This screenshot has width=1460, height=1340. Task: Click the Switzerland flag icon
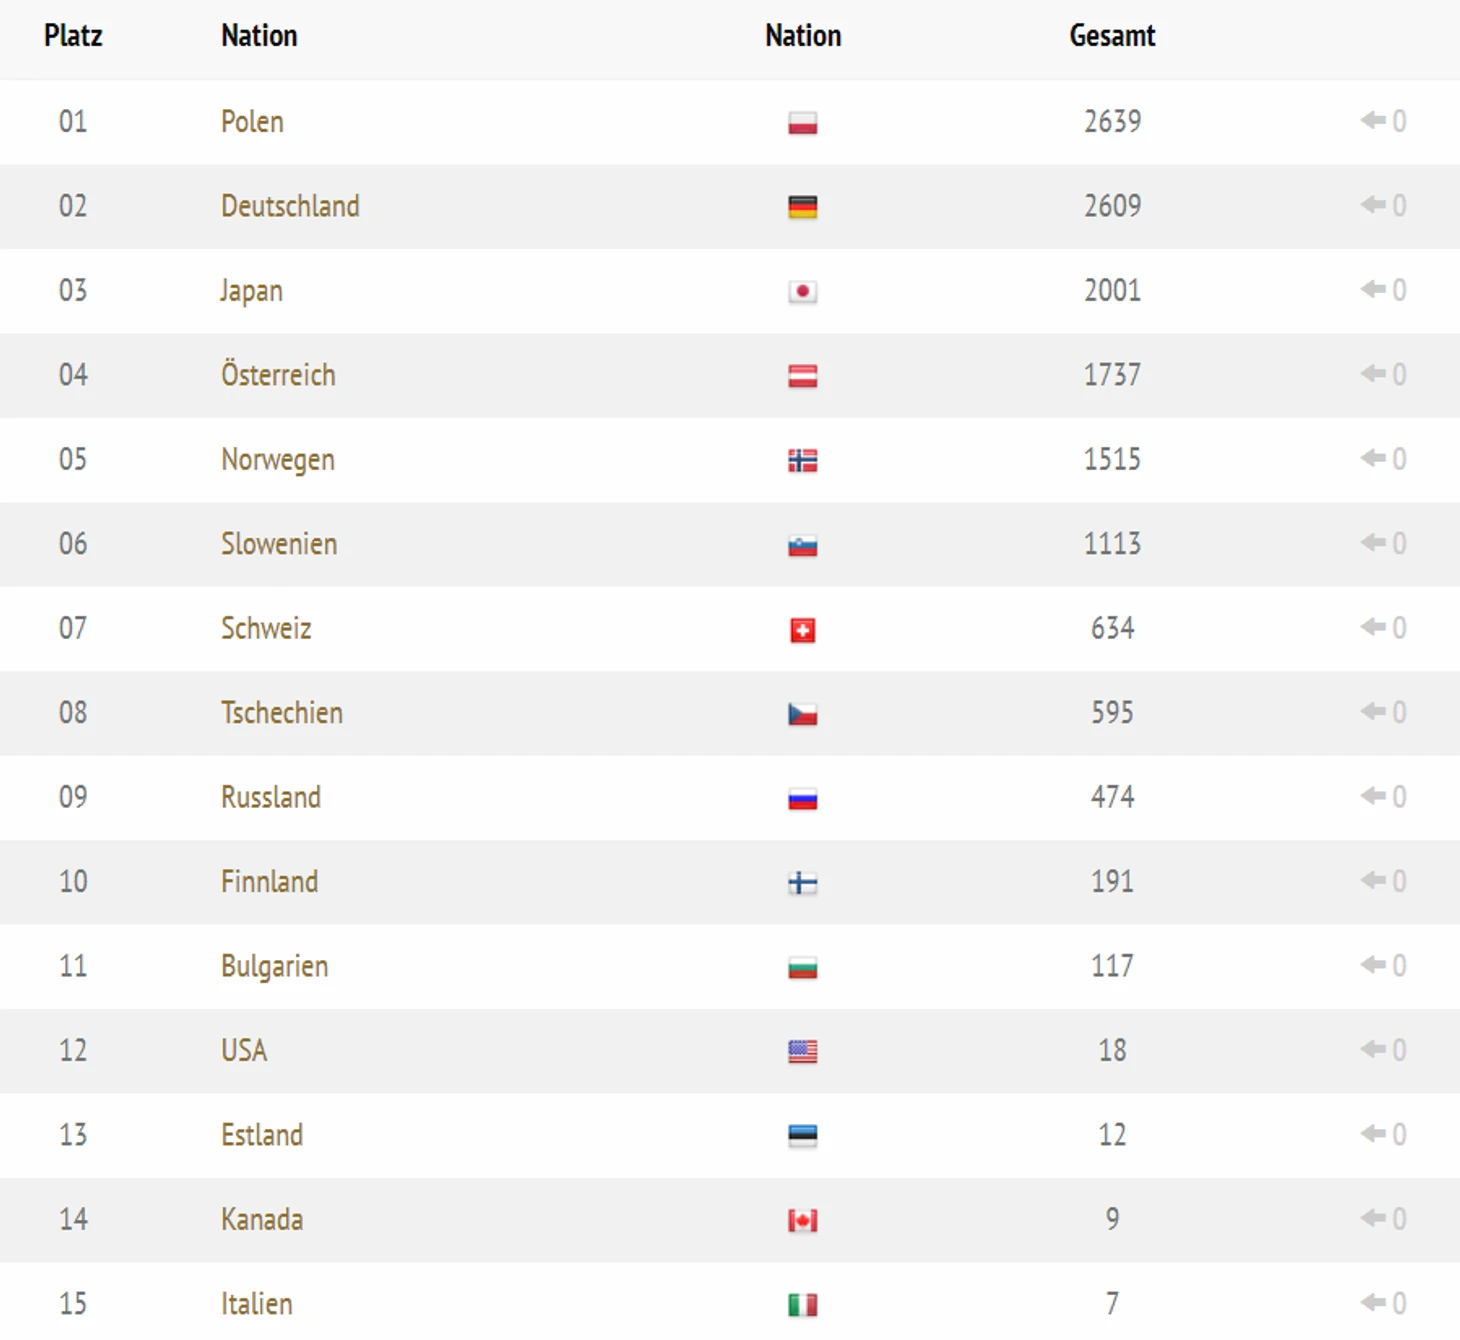[x=802, y=630]
